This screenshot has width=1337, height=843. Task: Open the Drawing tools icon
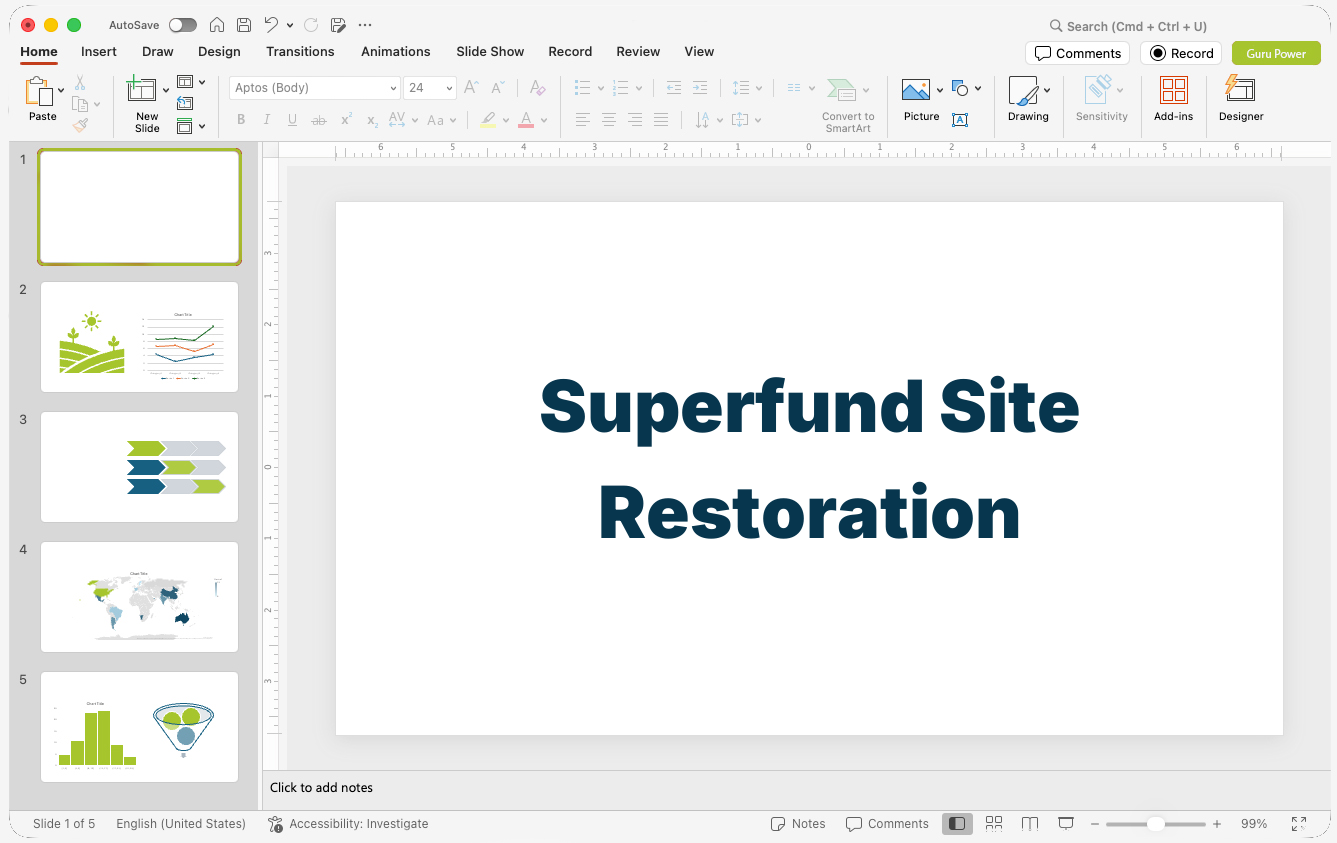(x=1023, y=90)
